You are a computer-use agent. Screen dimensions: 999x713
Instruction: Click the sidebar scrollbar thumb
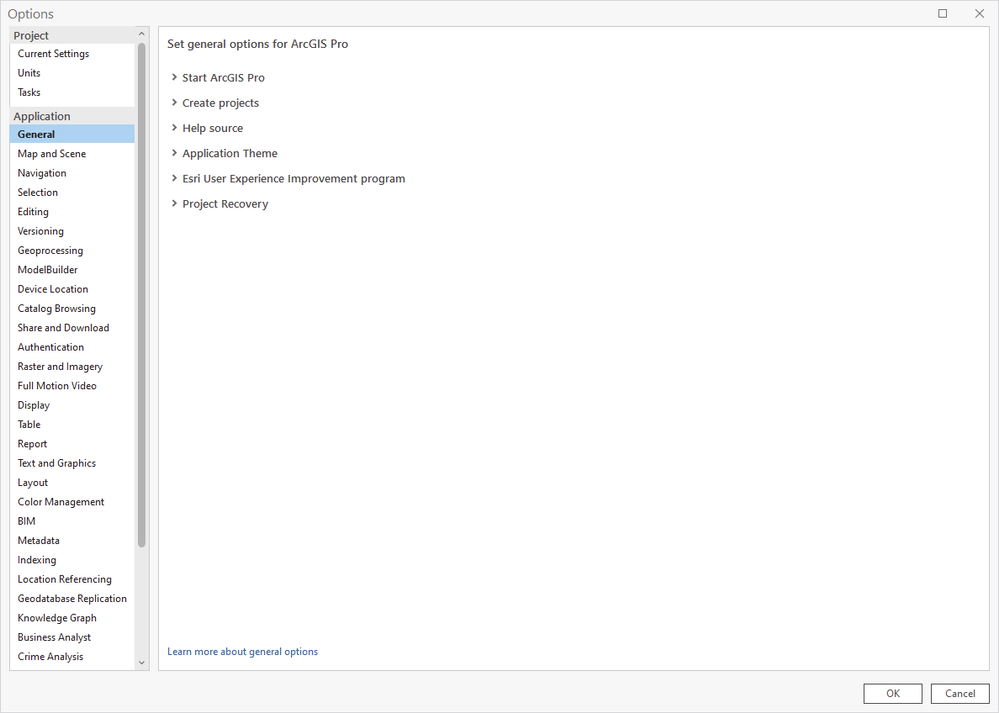[x=141, y=294]
